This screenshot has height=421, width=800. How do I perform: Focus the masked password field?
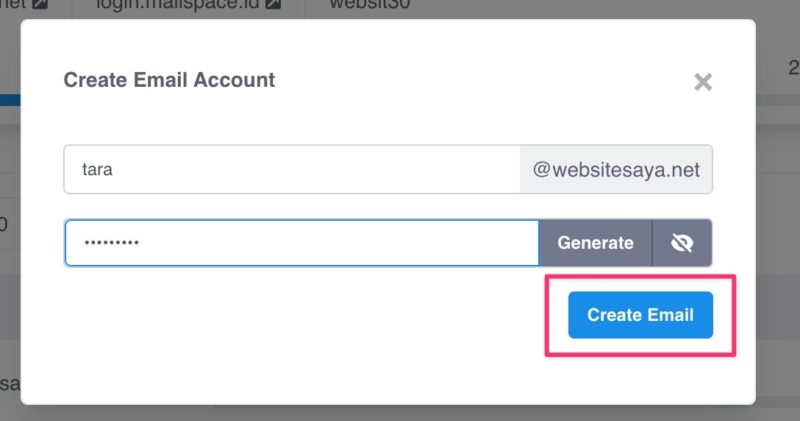click(302, 243)
